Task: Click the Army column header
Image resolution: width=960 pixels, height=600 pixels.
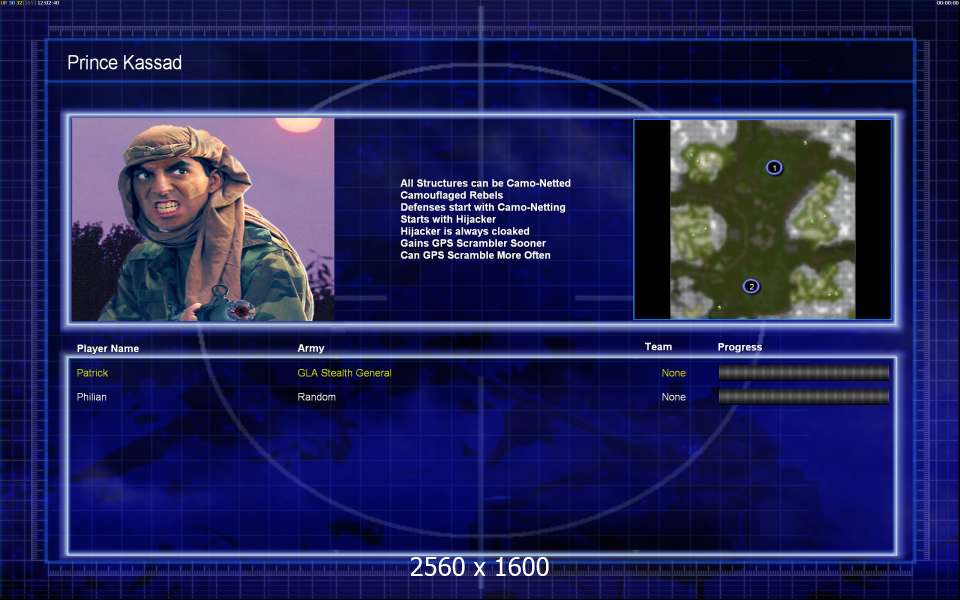Action: tap(311, 348)
